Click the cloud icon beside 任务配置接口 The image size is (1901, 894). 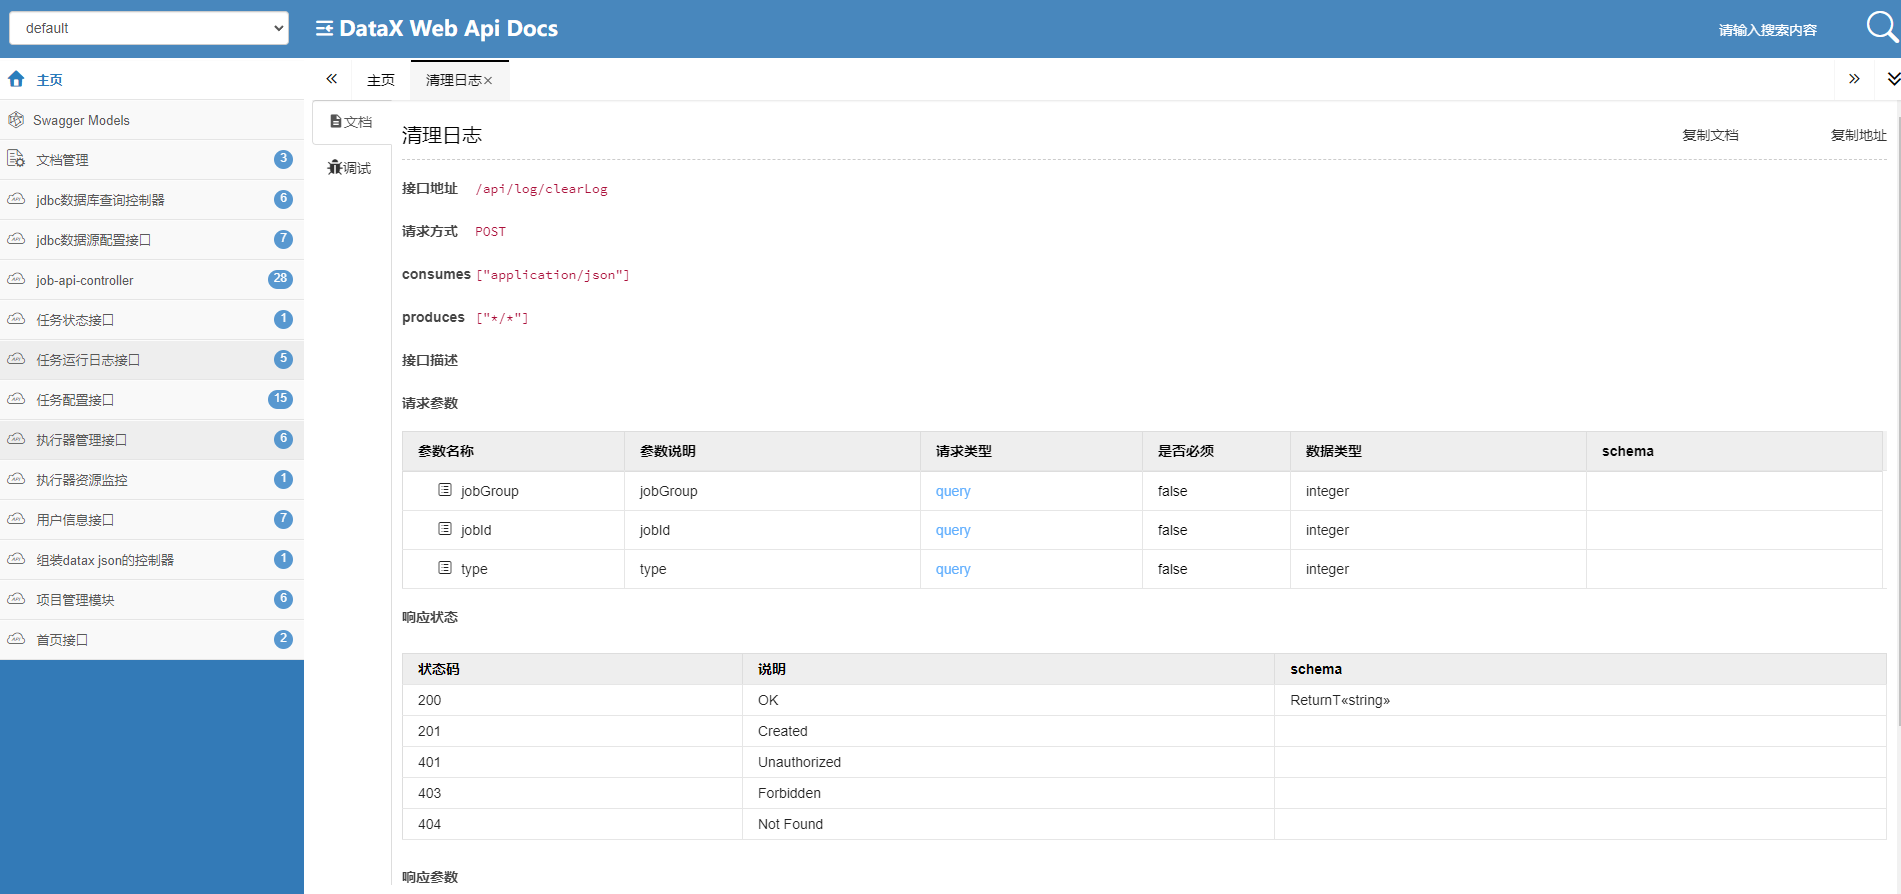point(16,399)
